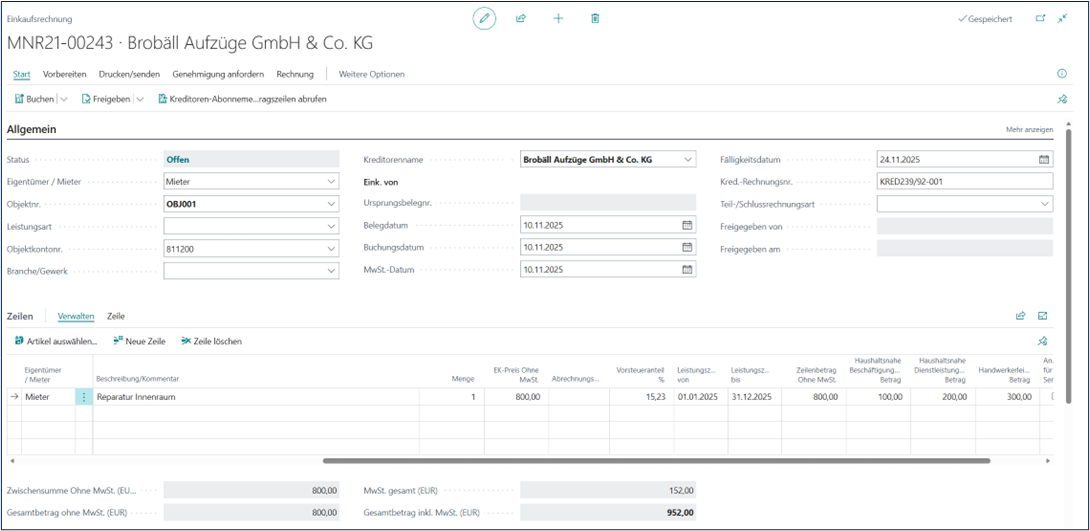
Task: Switch to the Verwalten tab
Action: pyautogui.click(x=76, y=316)
